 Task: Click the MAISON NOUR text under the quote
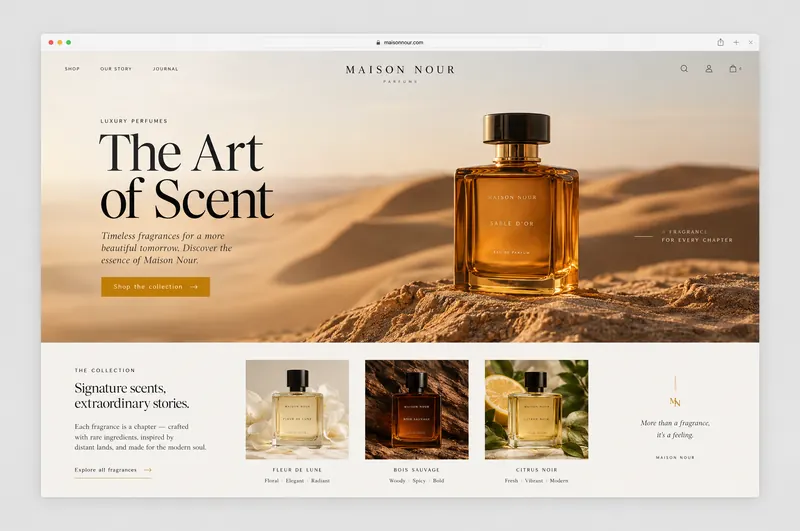pos(675,458)
